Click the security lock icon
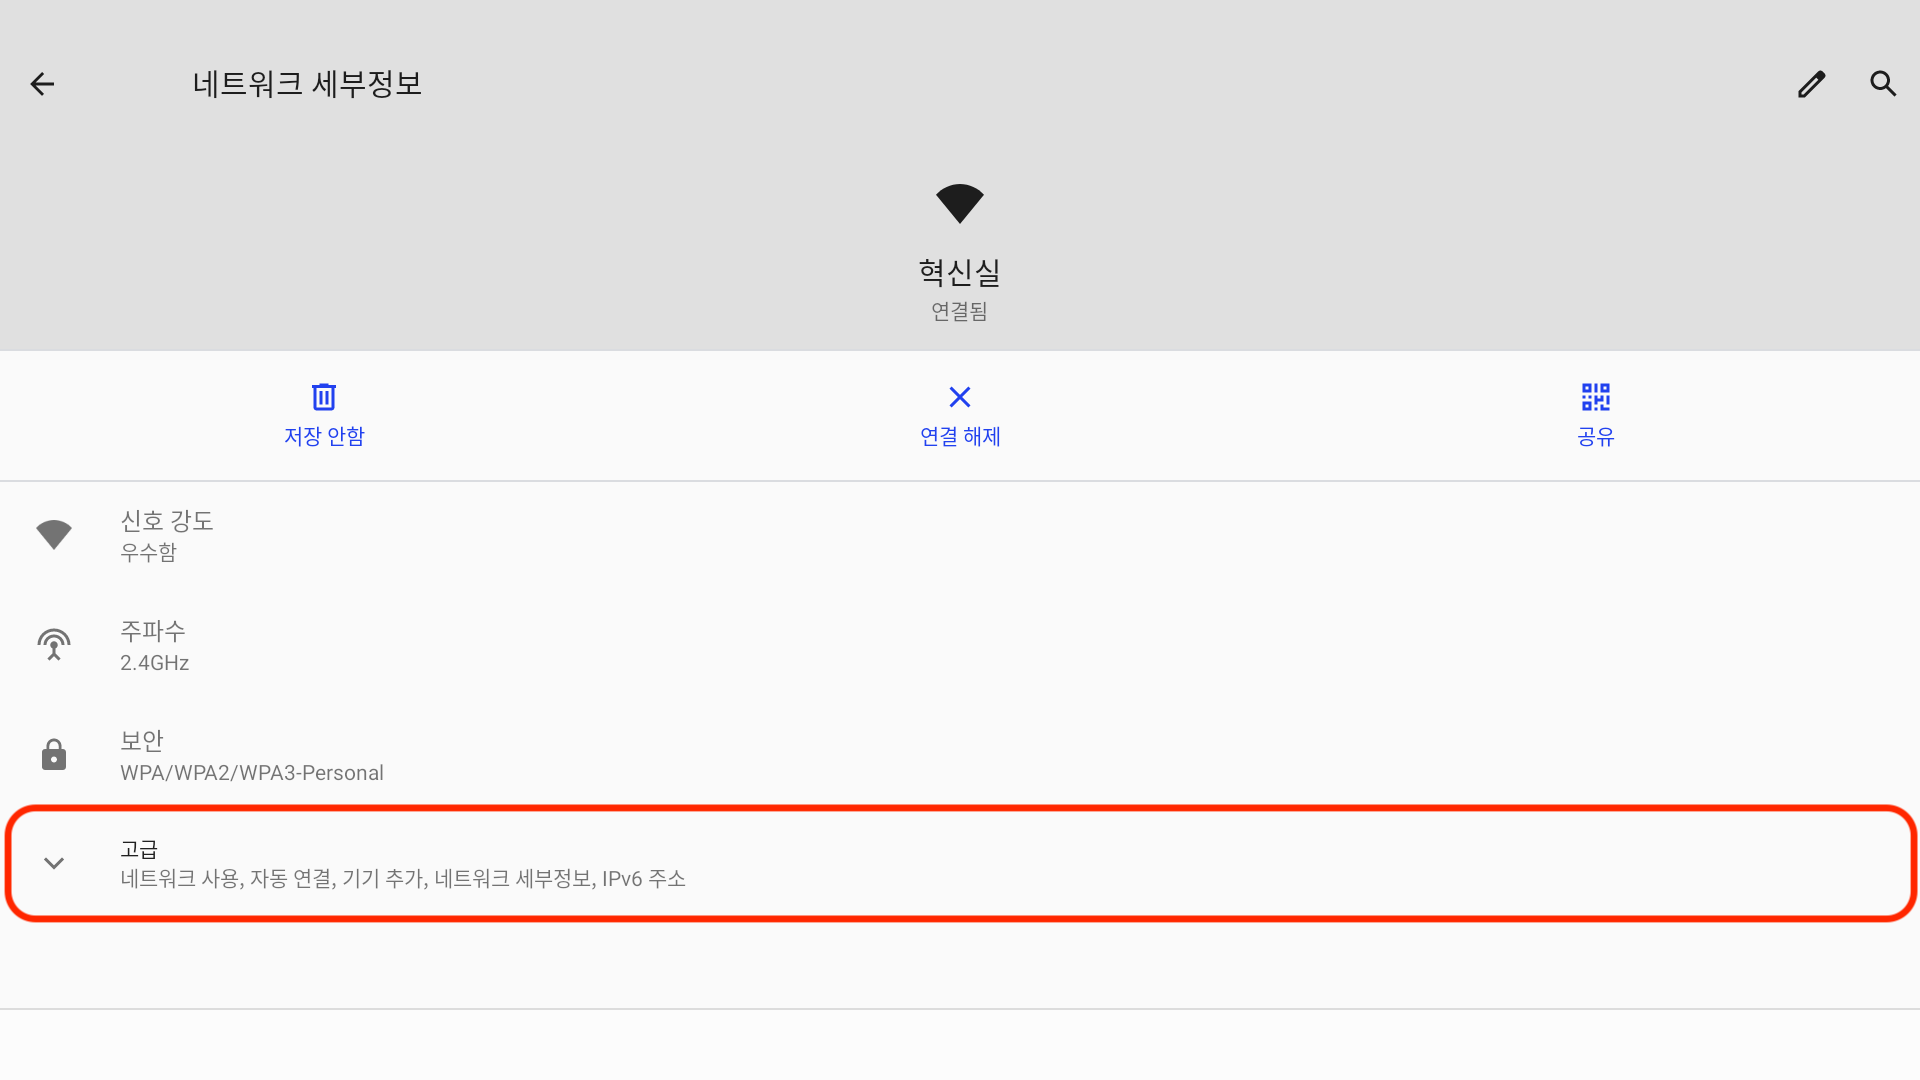Screen dimensions: 1920x1080 tap(54, 755)
